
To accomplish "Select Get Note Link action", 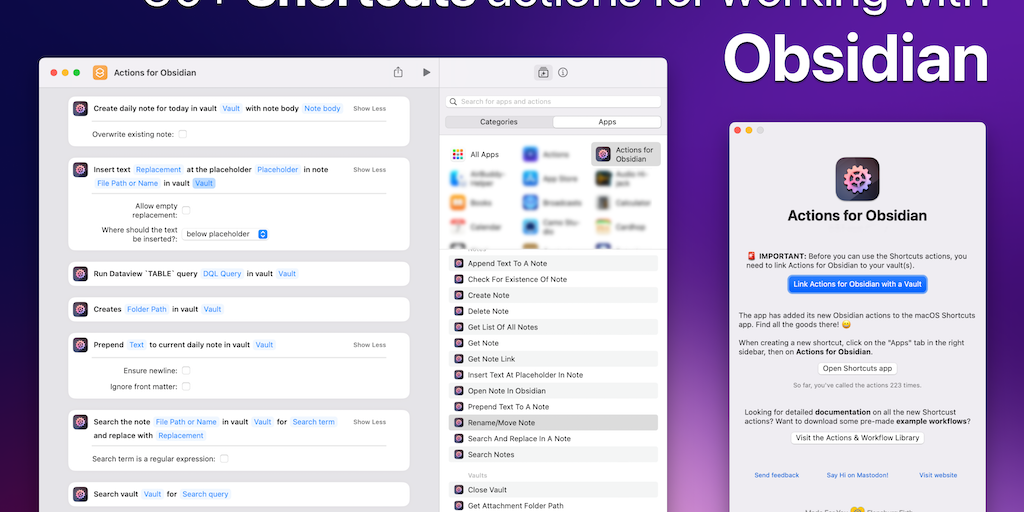I will 553,359.
